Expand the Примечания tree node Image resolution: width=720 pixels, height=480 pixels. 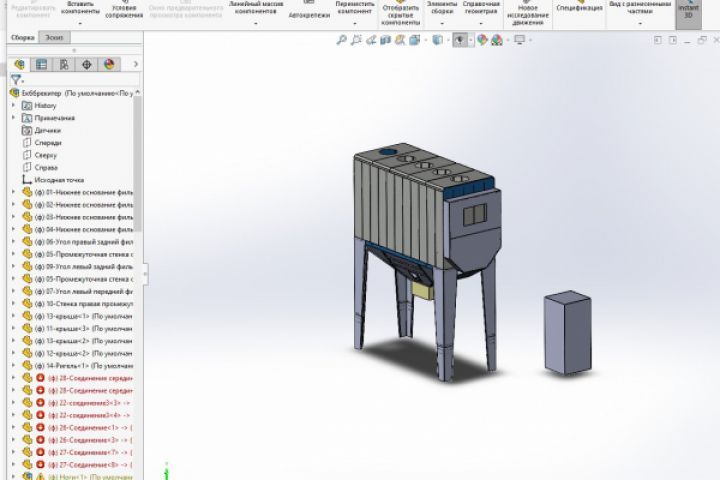14,118
